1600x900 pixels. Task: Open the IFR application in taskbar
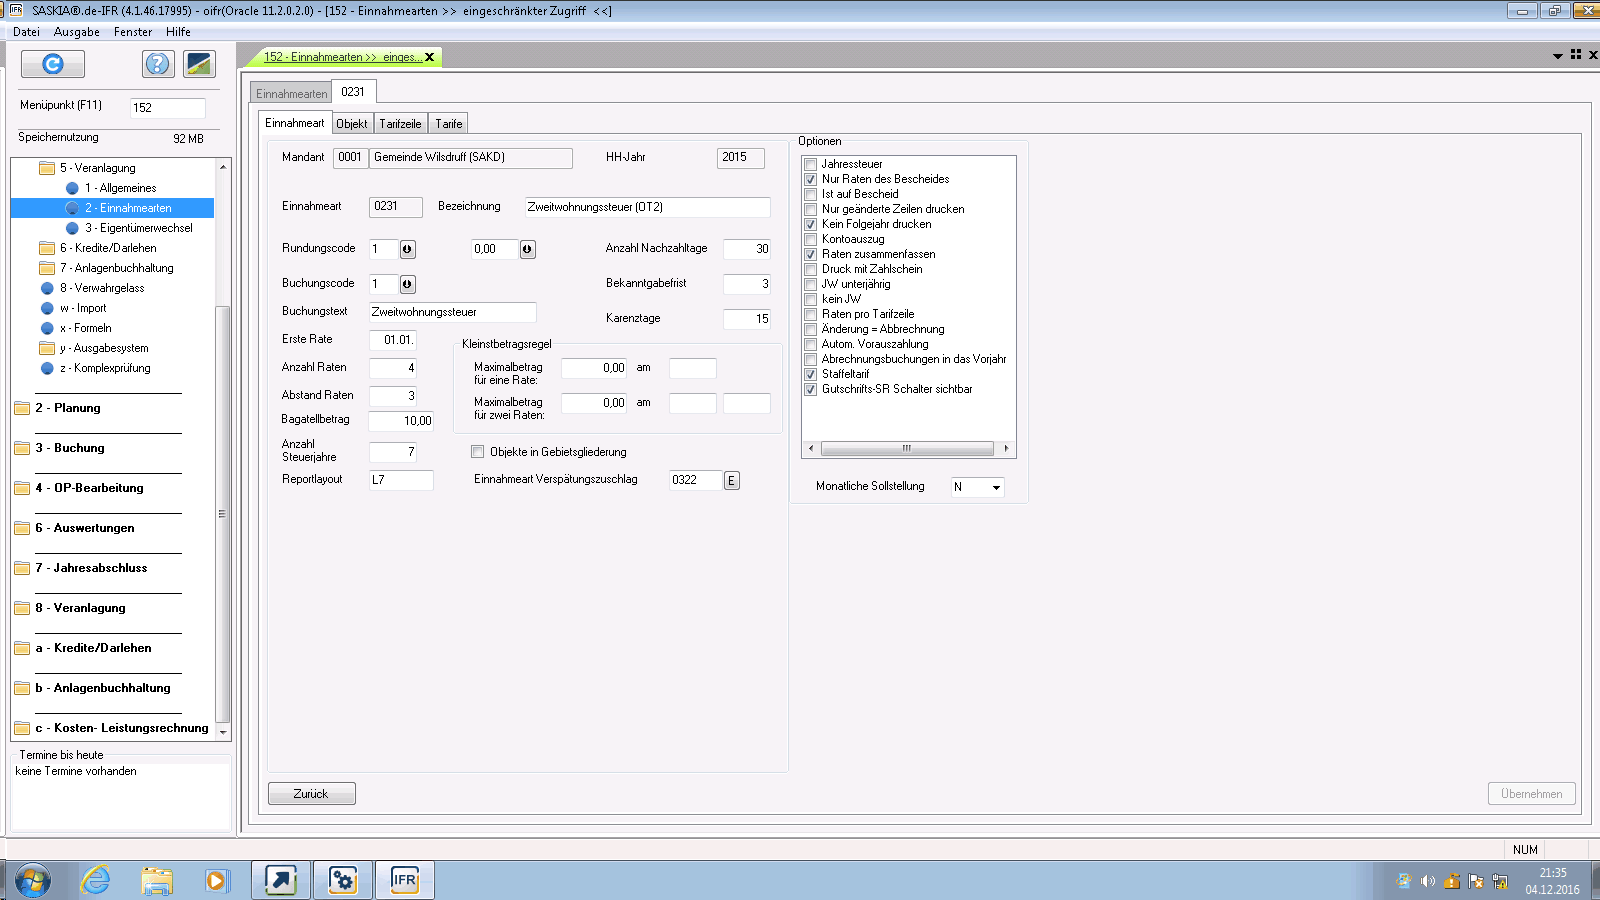[x=404, y=880]
